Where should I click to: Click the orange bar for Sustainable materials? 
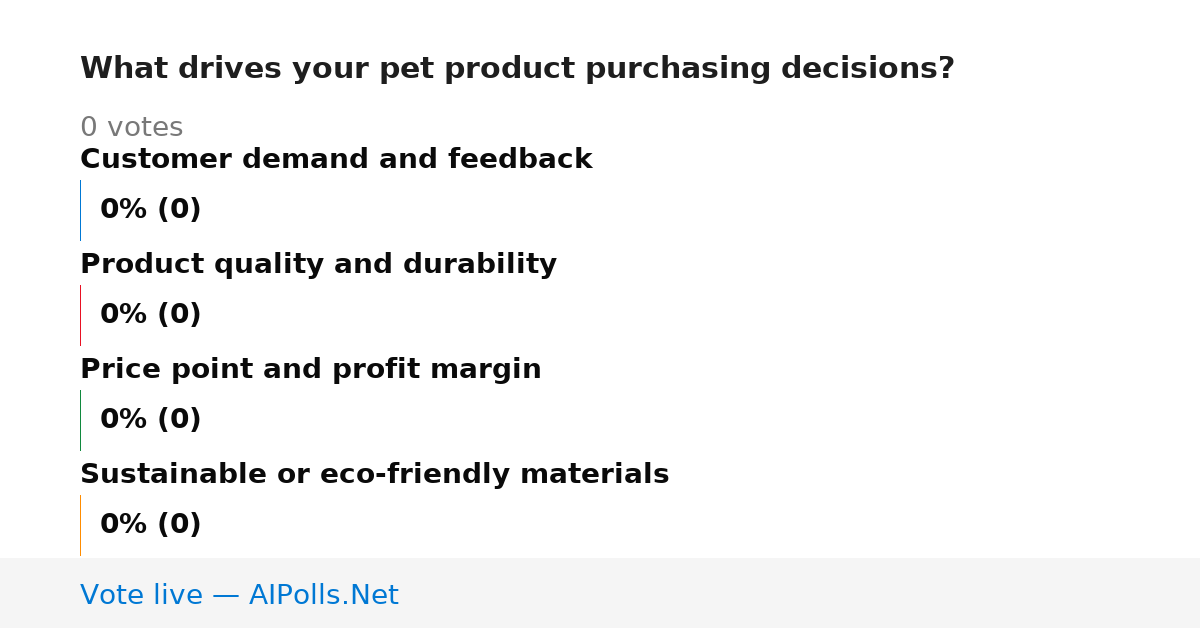(80, 525)
